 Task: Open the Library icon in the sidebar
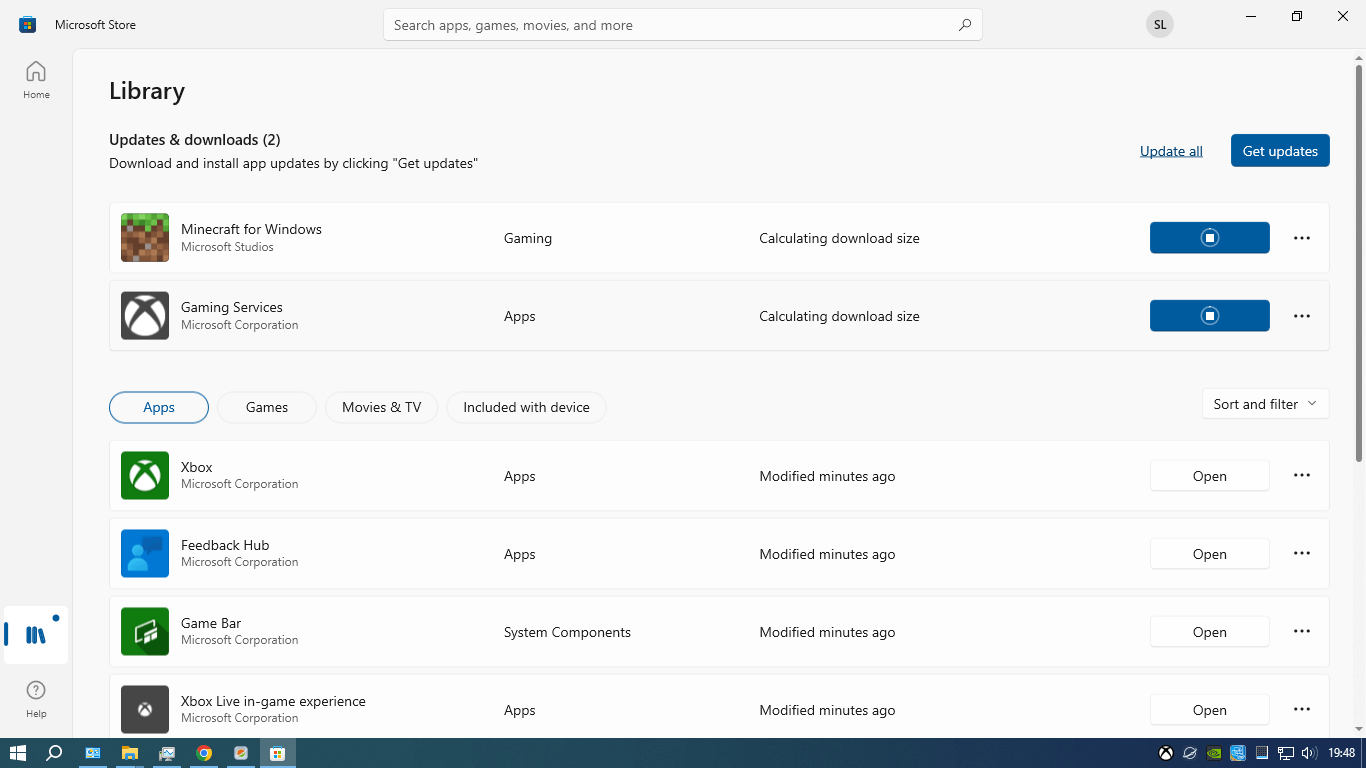[36, 635]
